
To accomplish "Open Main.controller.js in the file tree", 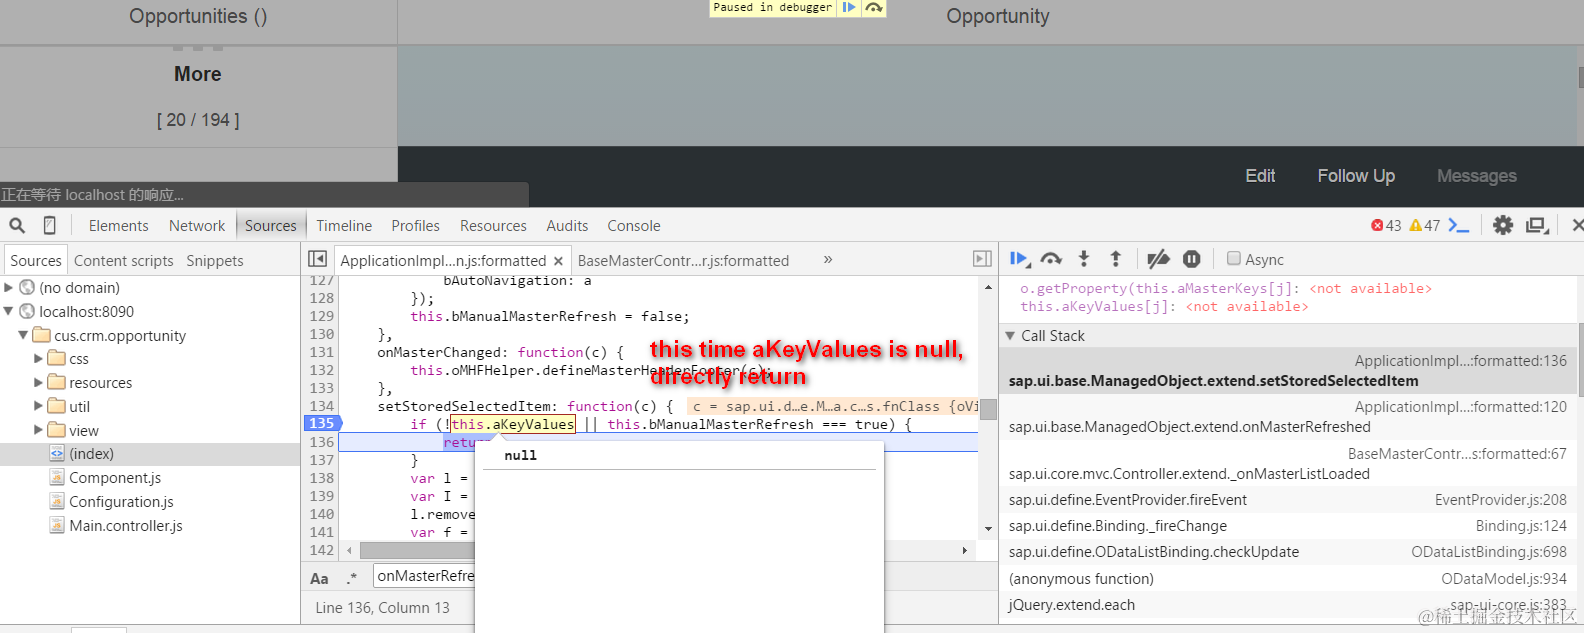I will point(126,526).
